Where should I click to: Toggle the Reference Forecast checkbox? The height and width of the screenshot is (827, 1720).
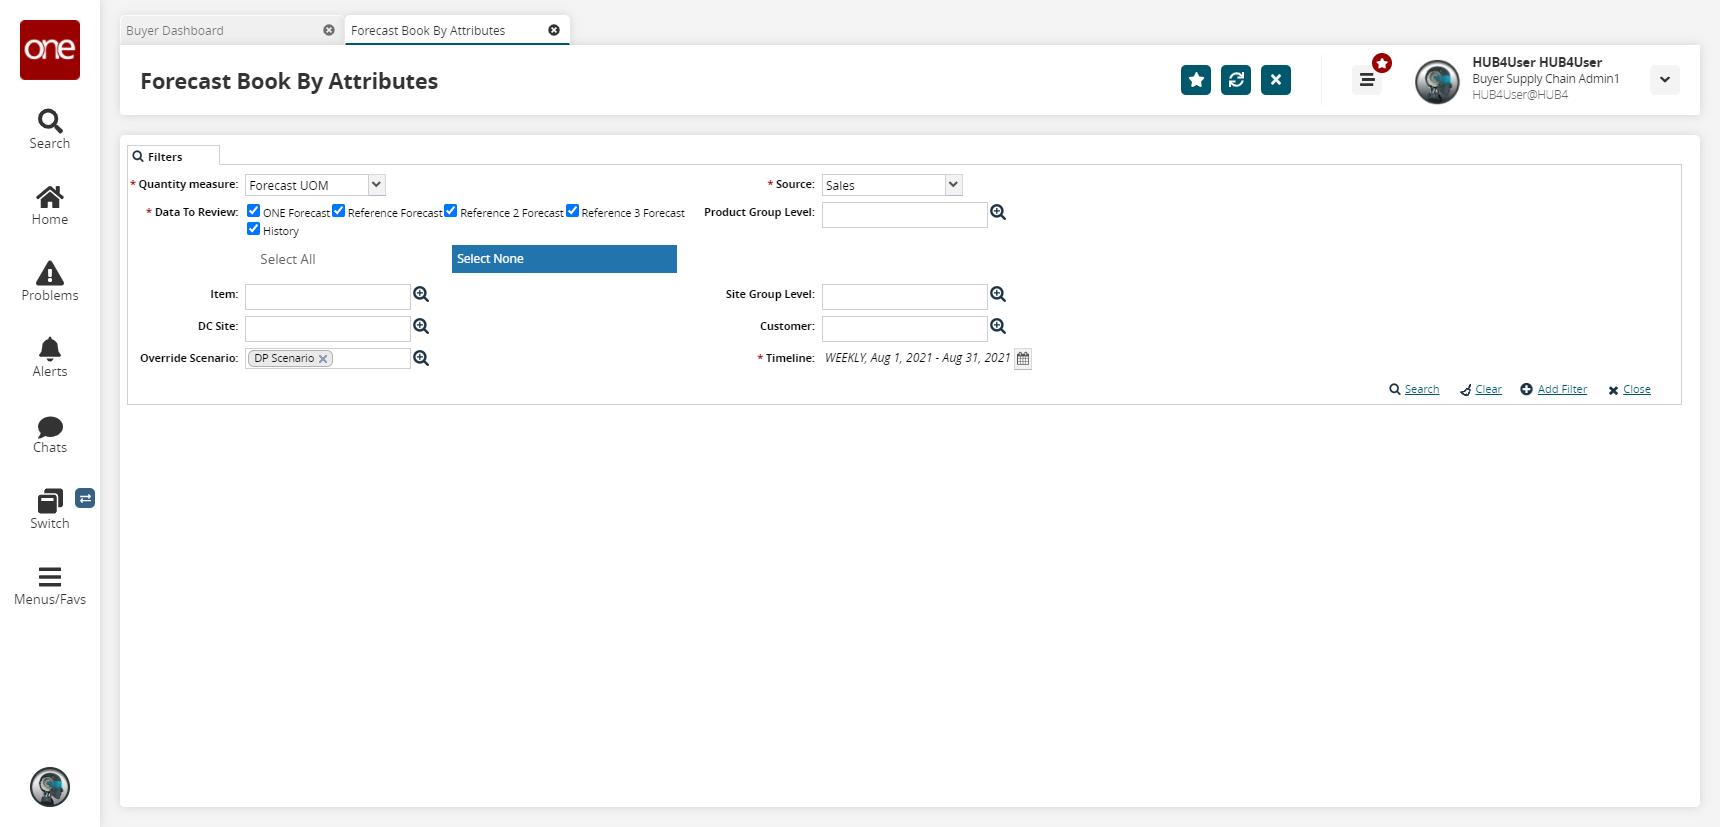pyautogui.click(x=339, y=211)
